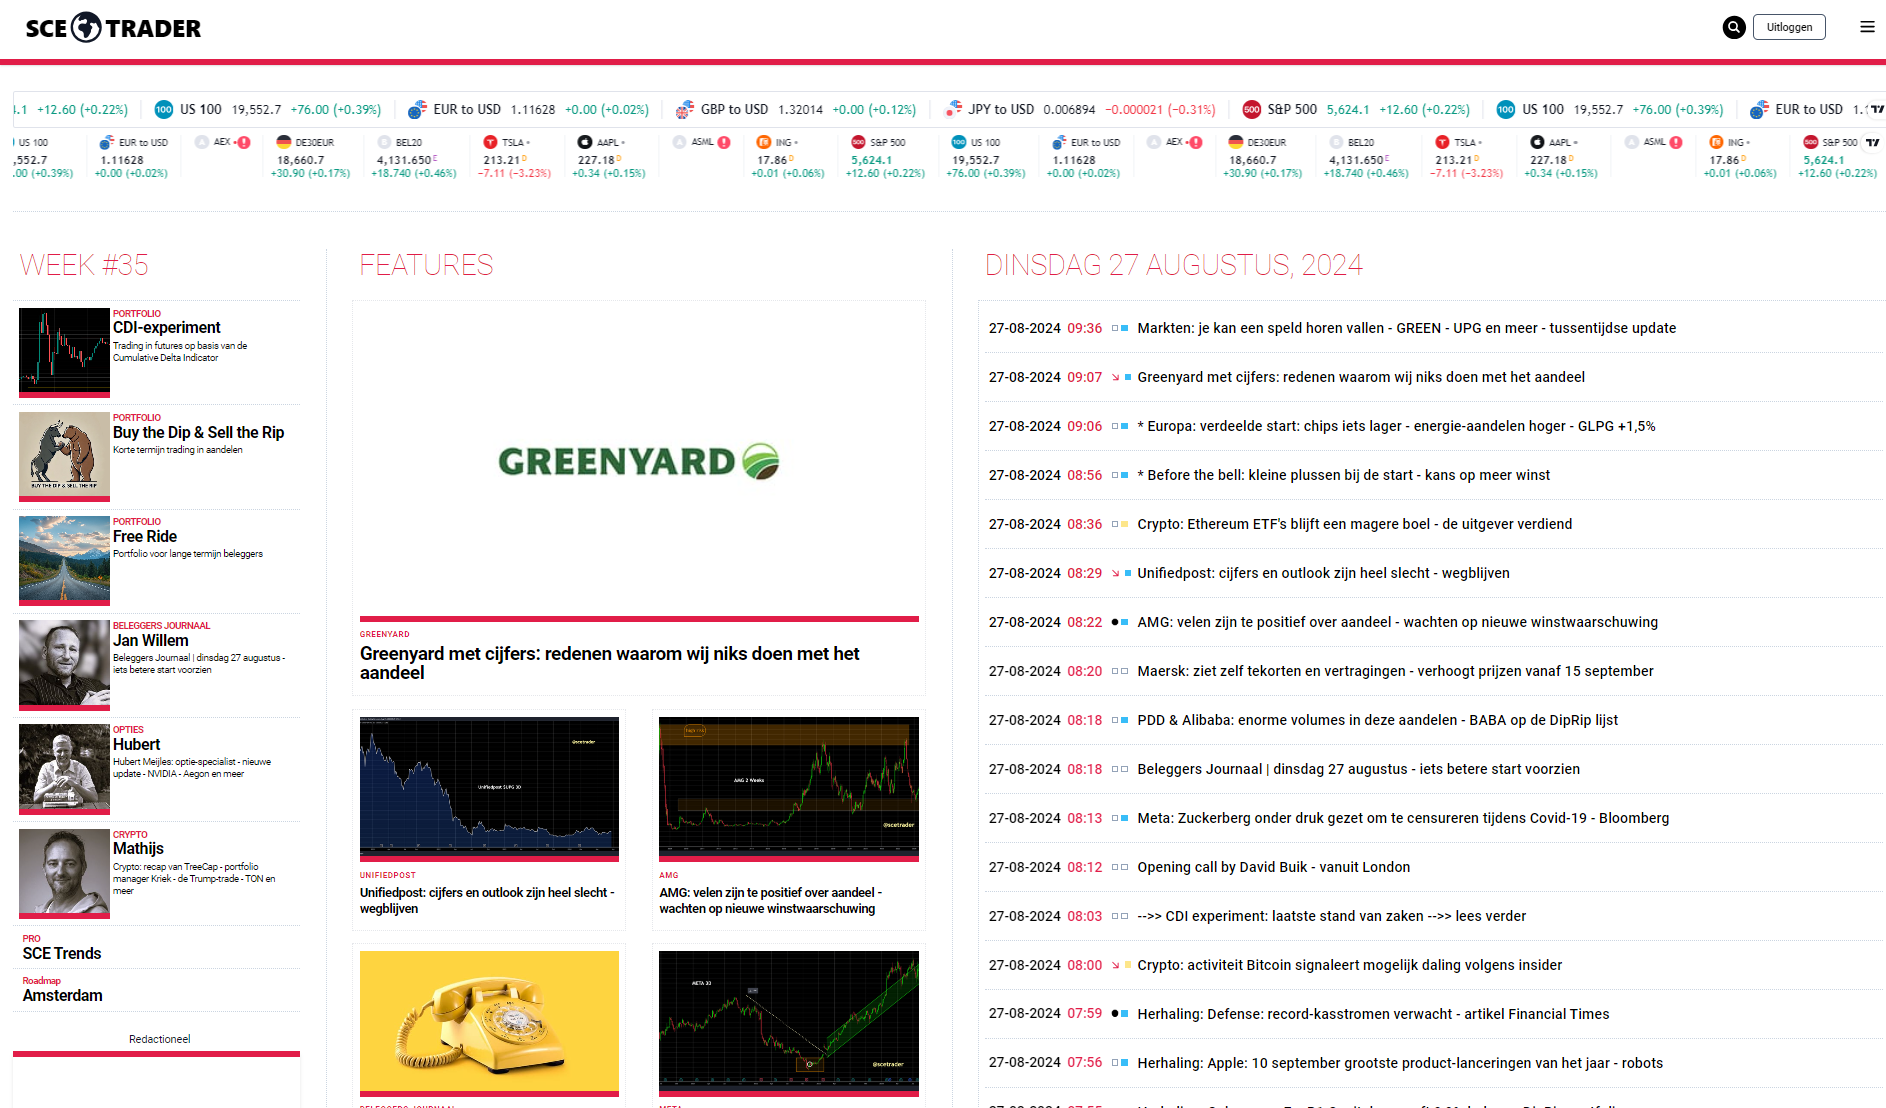This screenshot has height=1108, width=1886.
Task: Open the Defense record-kasstromen headline
Action: tap(1373, 1014)
